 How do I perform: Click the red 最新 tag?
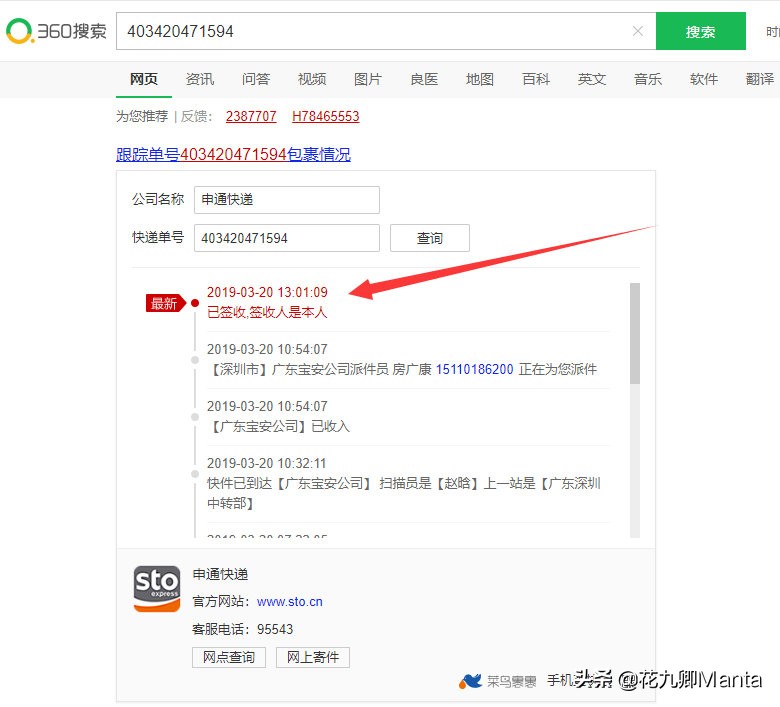tap(165, 303)
